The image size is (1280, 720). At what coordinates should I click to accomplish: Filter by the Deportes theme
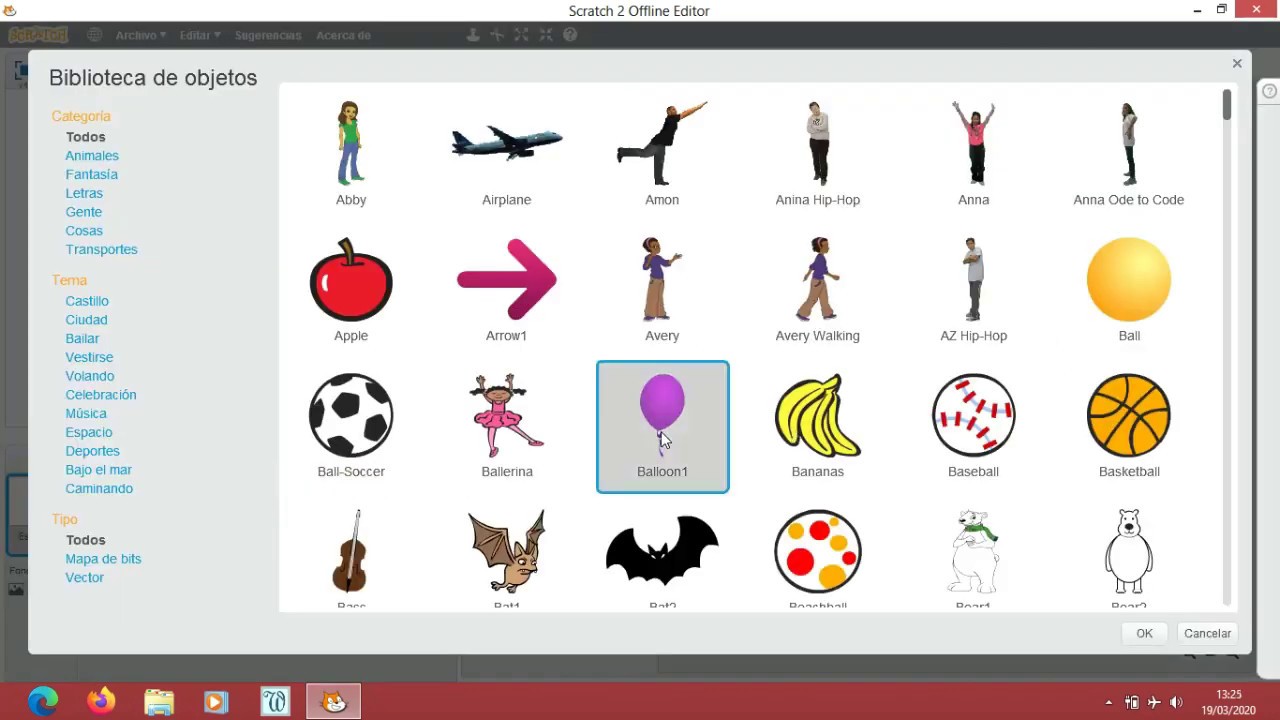click(x=93, y=451)
